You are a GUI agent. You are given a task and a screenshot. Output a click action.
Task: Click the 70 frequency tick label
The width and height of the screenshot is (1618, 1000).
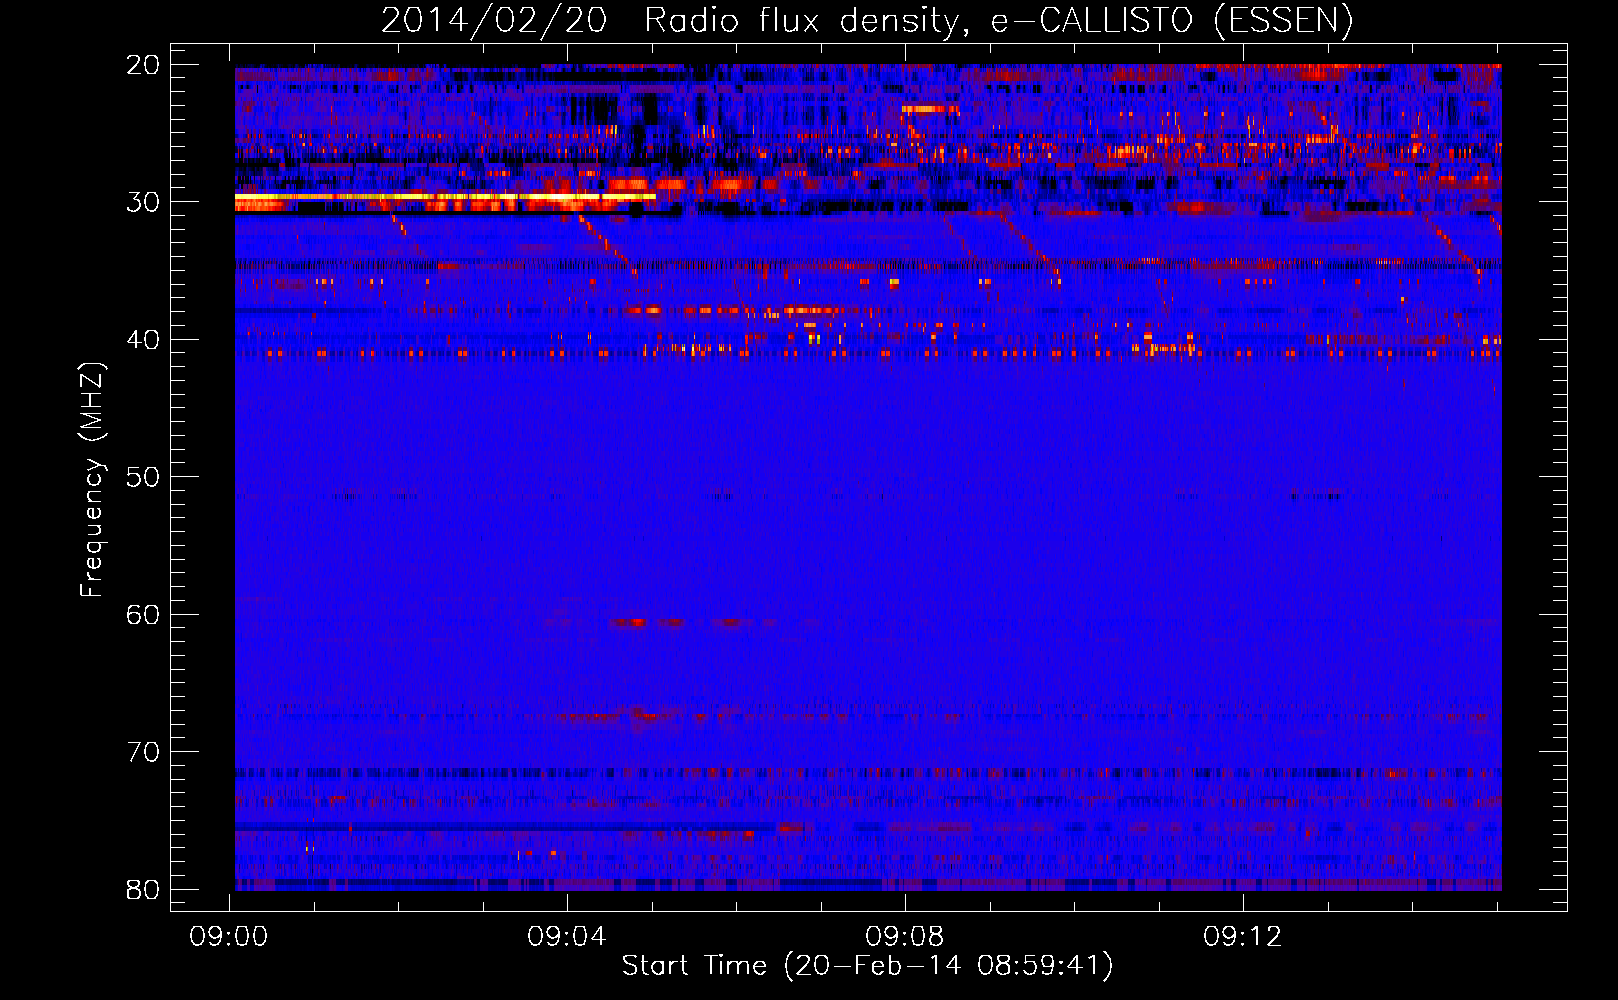point(142,752)
